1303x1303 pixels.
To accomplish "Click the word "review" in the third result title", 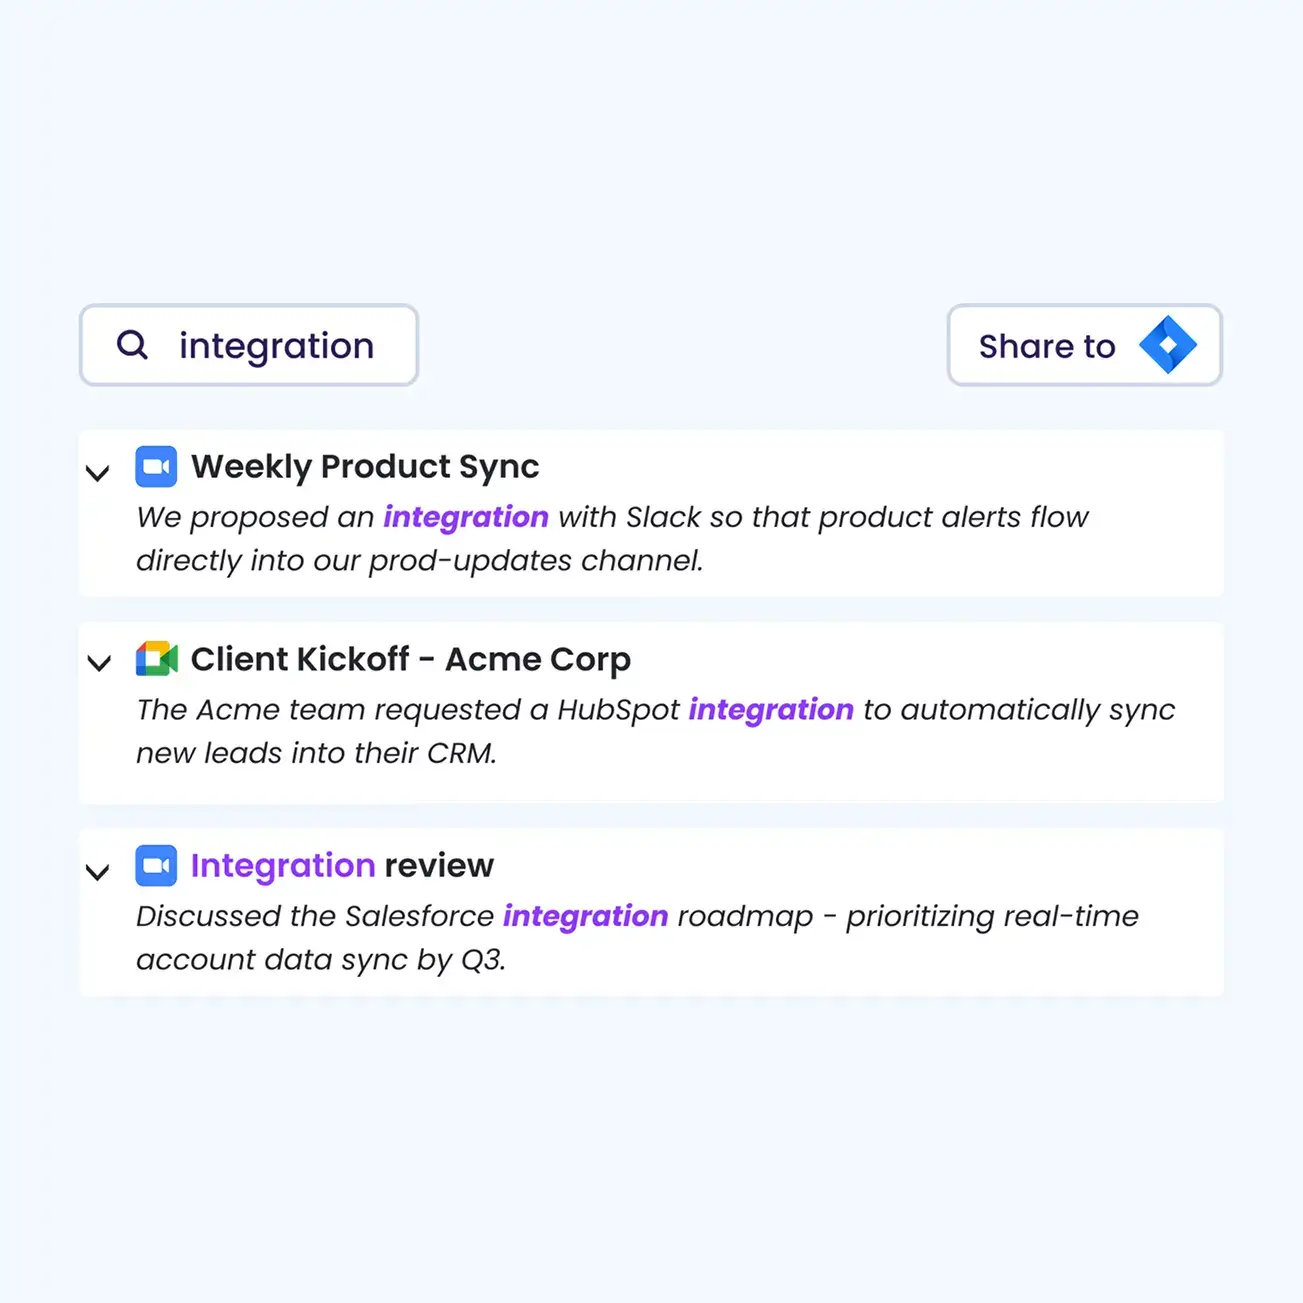I will [x=439, y=866].
